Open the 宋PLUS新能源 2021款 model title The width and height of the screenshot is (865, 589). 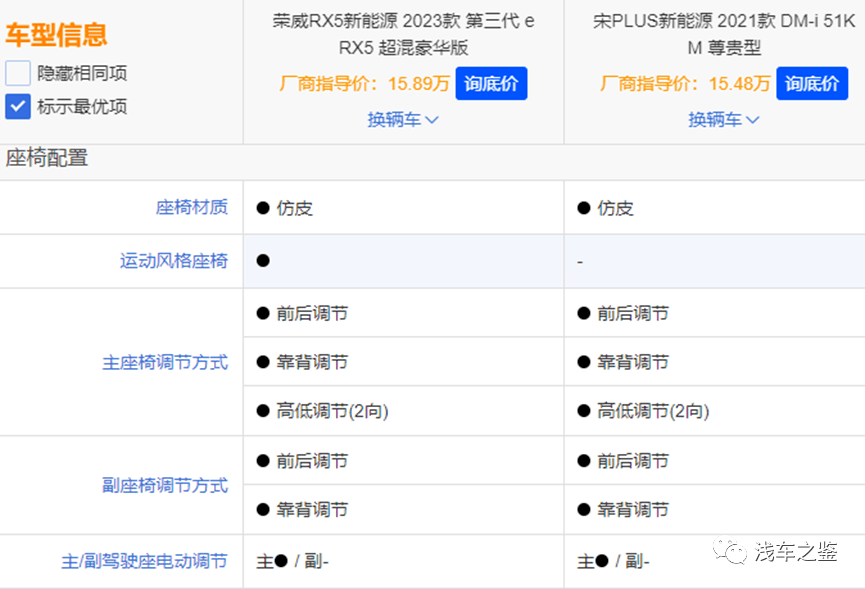pos(724,34)
